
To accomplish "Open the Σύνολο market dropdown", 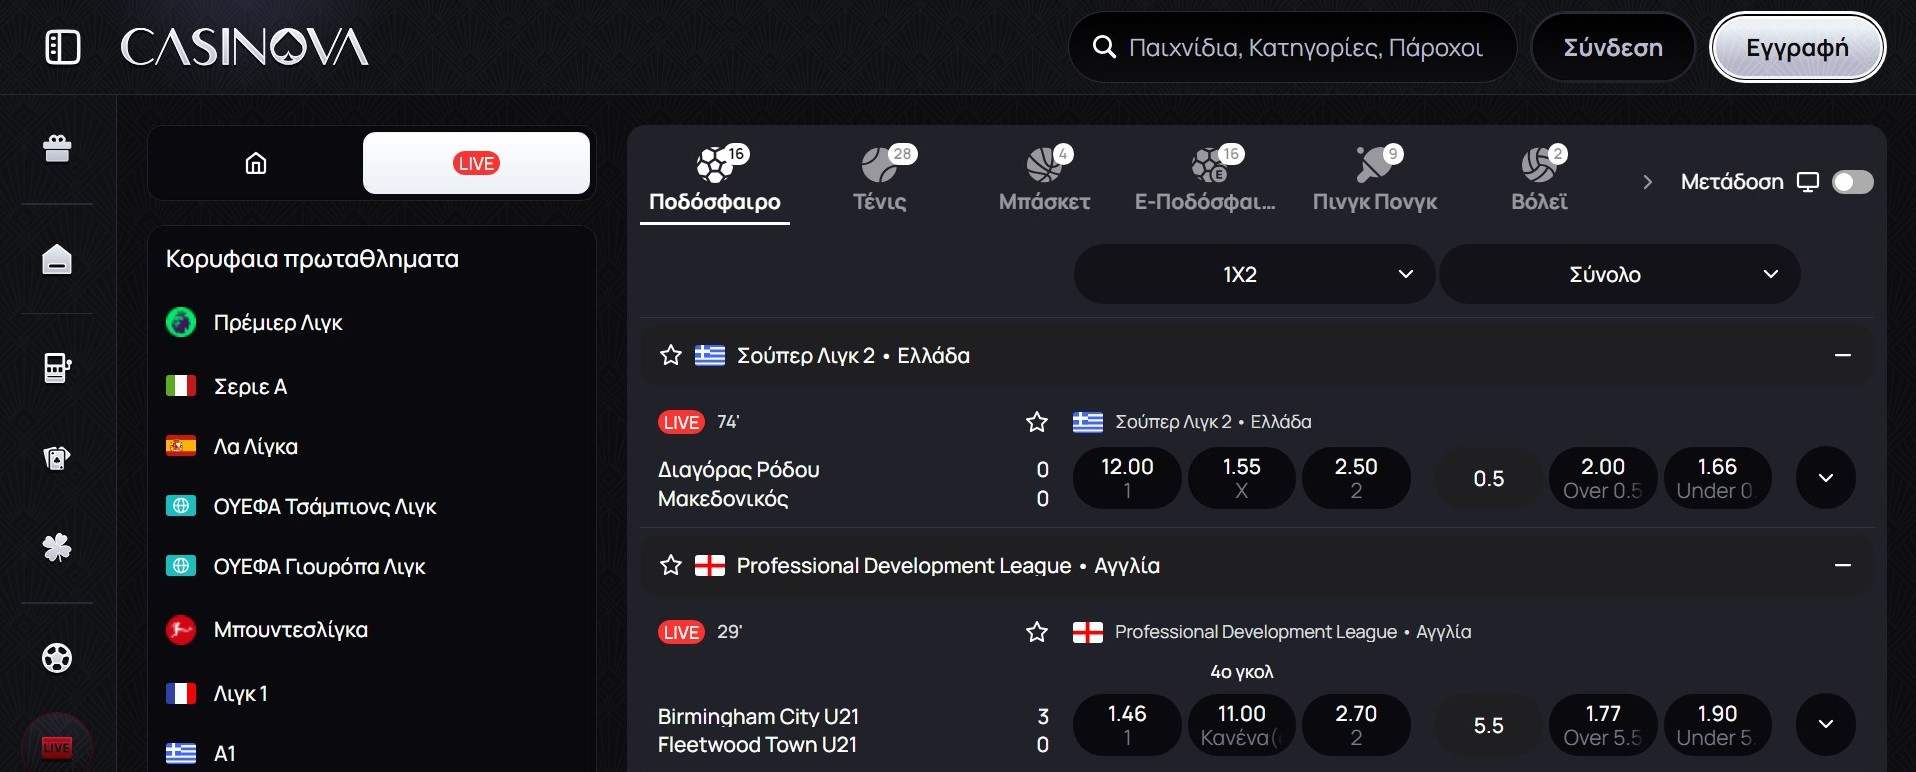I will coord(1618,273).
